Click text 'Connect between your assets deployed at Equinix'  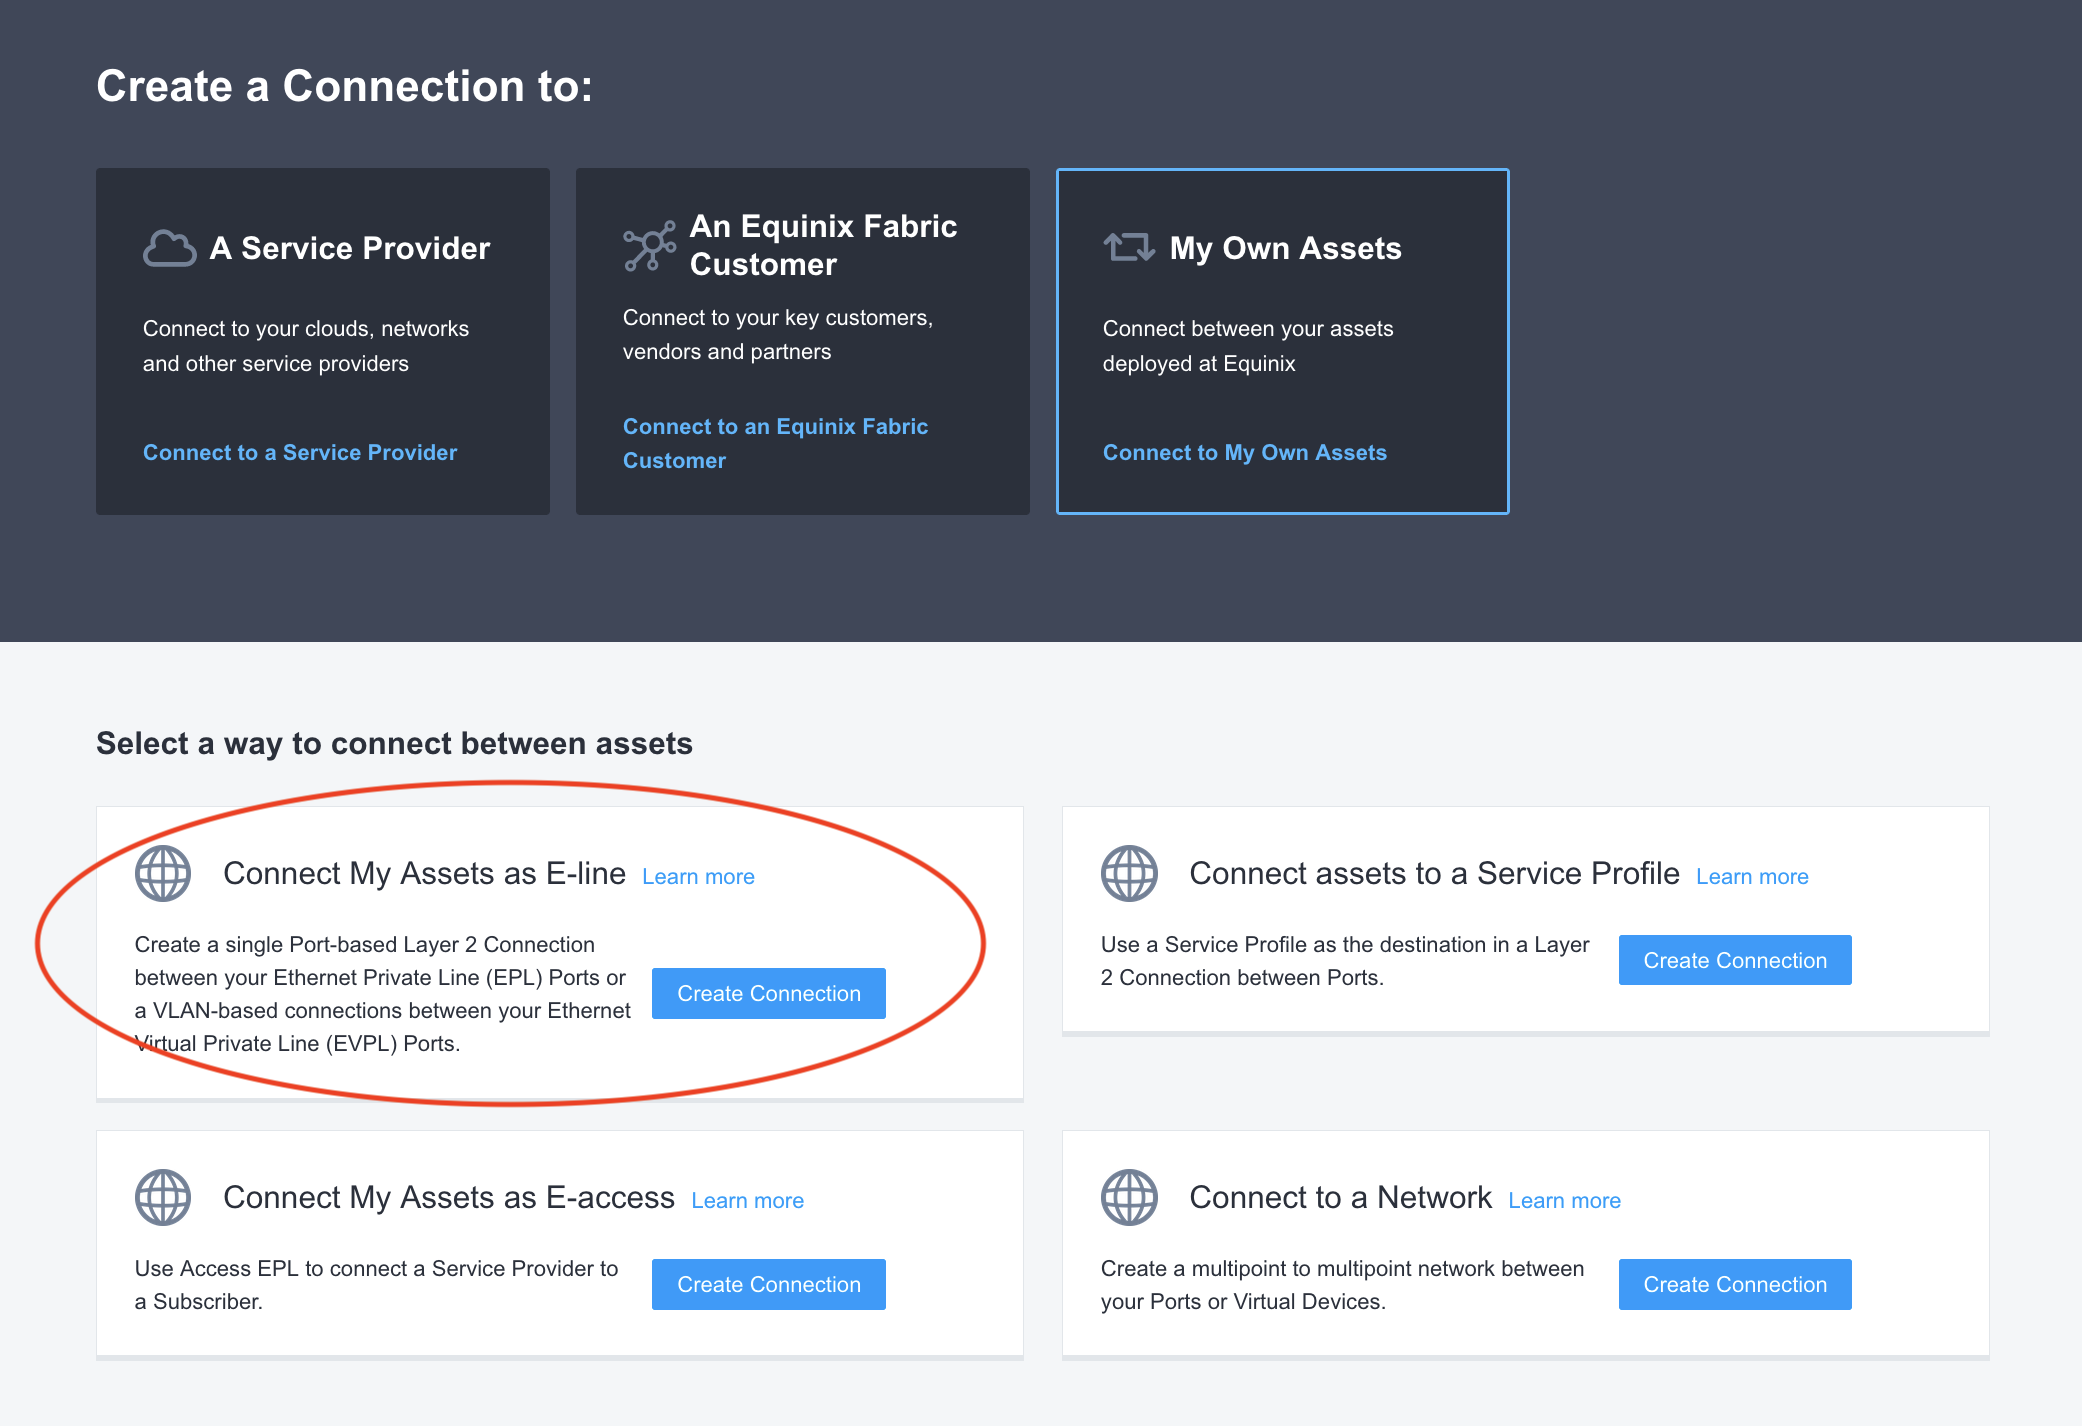[x=1248, y=346]
